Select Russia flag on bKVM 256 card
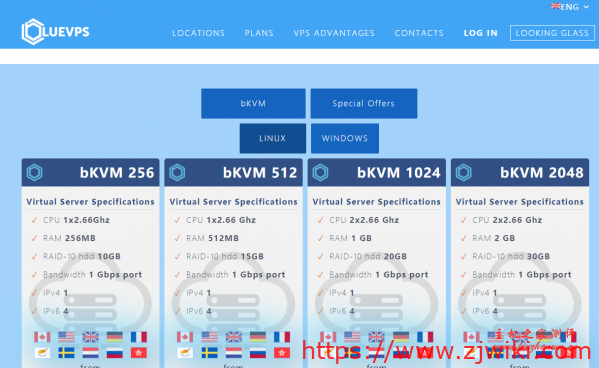 coord(115,353)
